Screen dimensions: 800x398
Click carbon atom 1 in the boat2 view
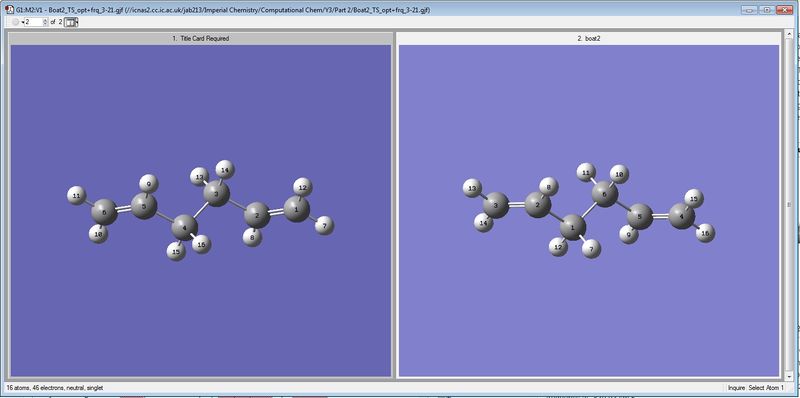coord(572,228)
